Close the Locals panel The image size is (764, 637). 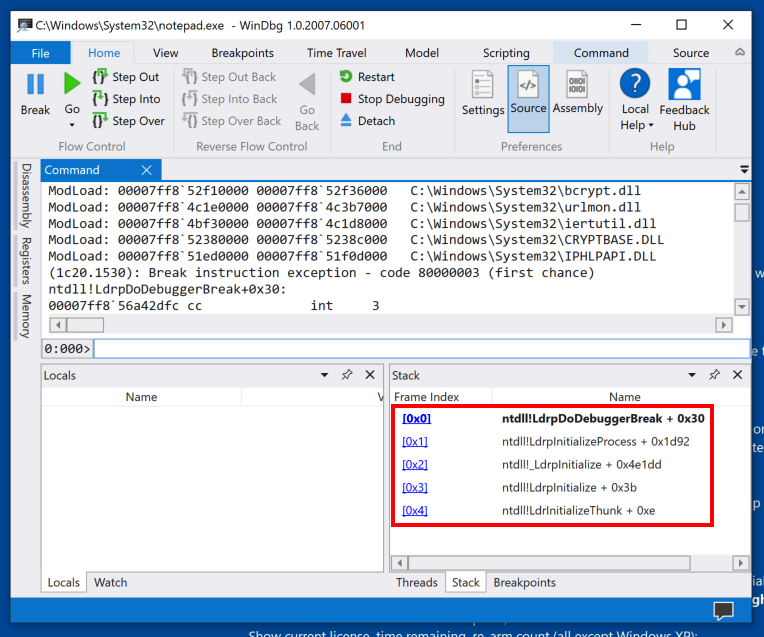[x=370, y=375]
